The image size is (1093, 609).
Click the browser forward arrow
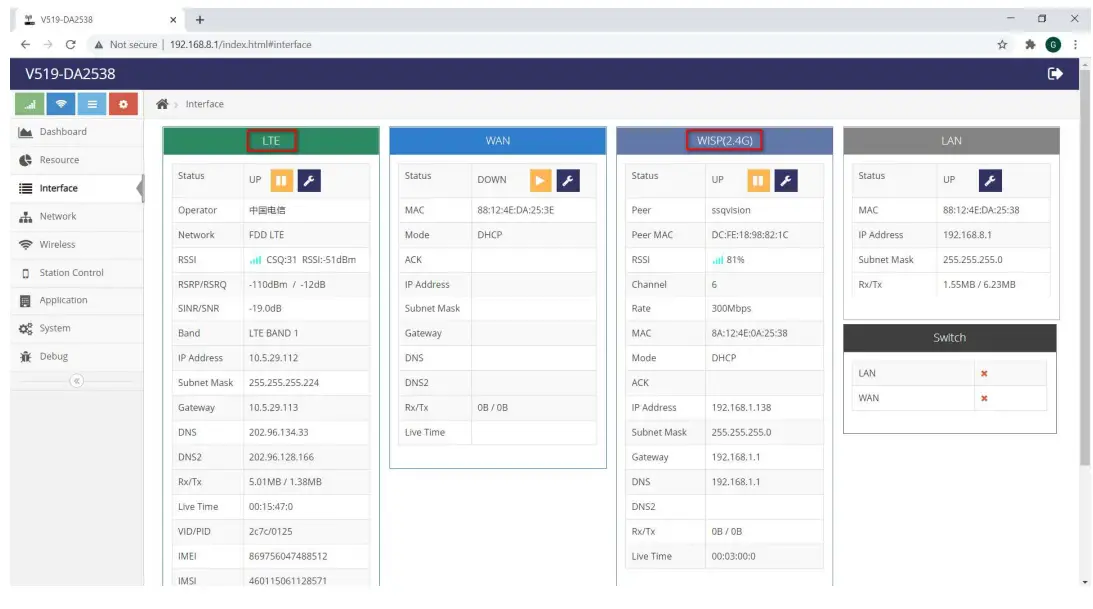coord(47,45)
